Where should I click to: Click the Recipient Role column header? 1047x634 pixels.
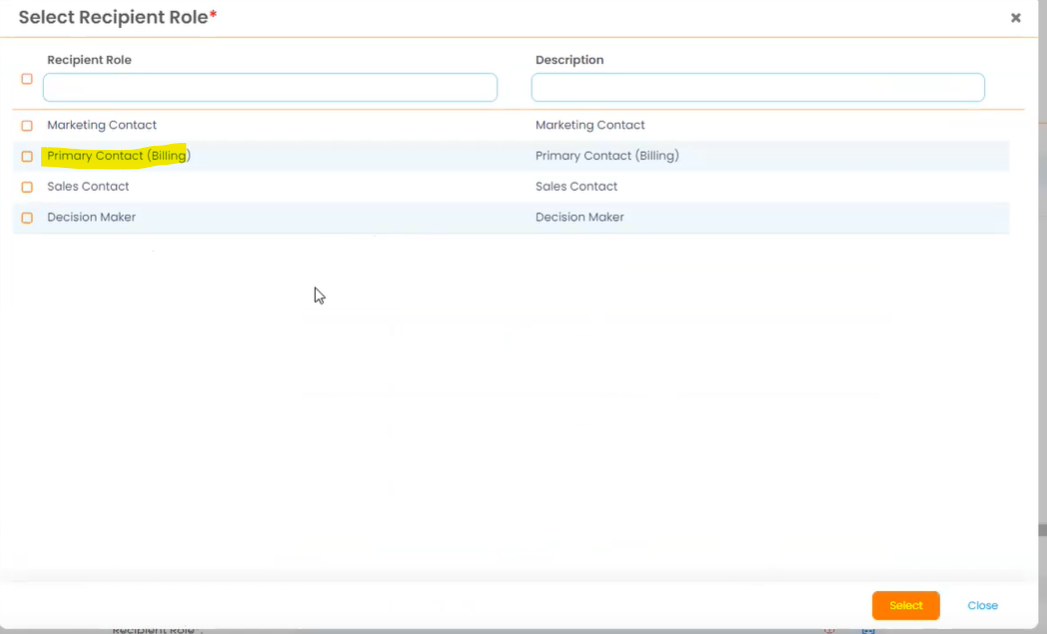(89, 60)
